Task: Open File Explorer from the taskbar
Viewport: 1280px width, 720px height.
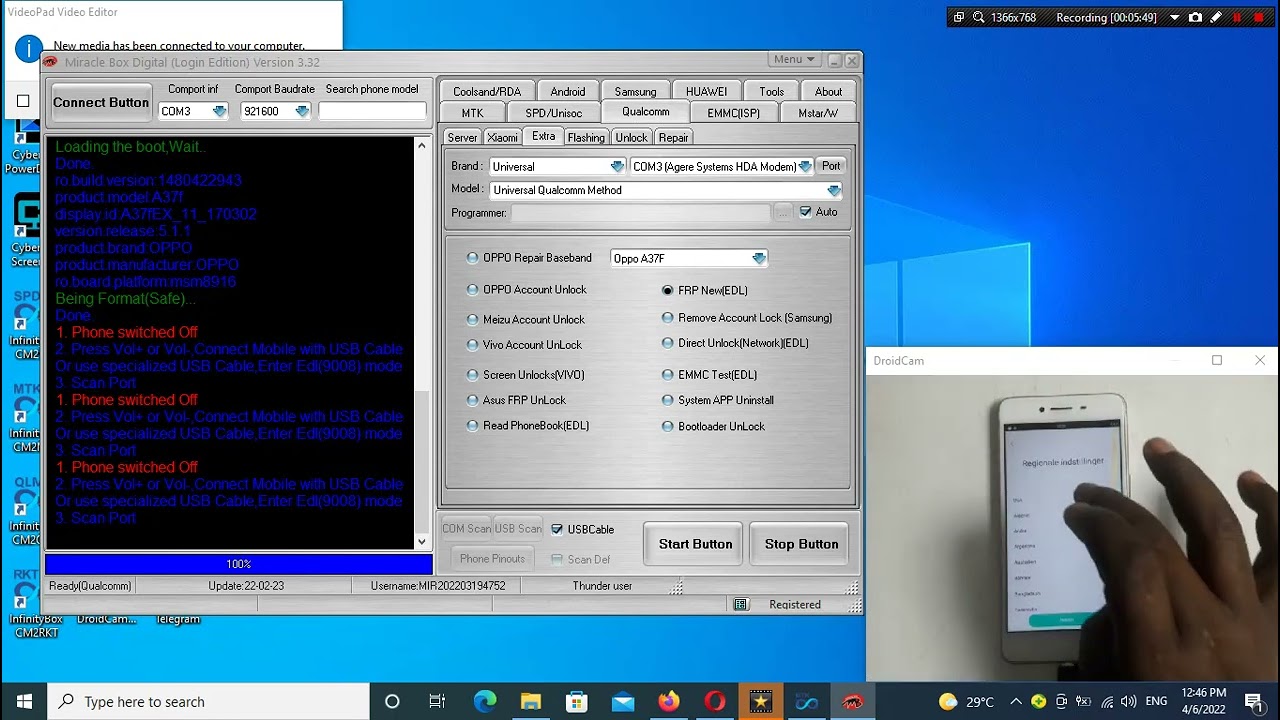Action: click(530, 701)
